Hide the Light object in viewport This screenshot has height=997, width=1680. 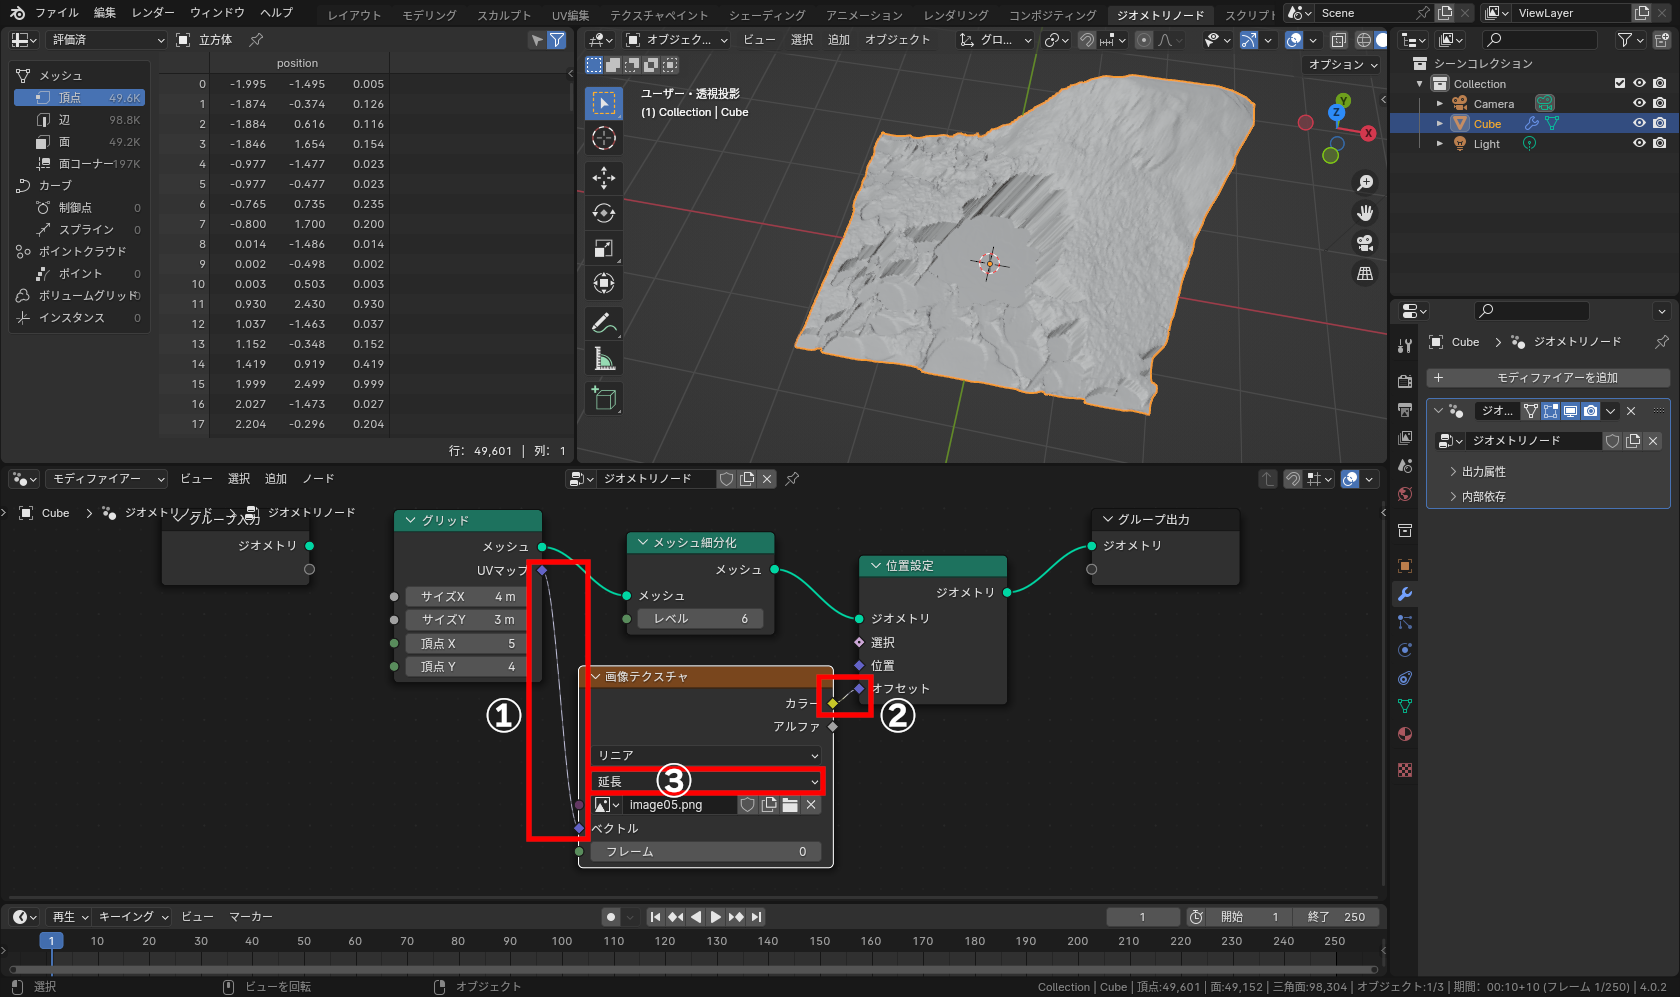(1639, 144)
